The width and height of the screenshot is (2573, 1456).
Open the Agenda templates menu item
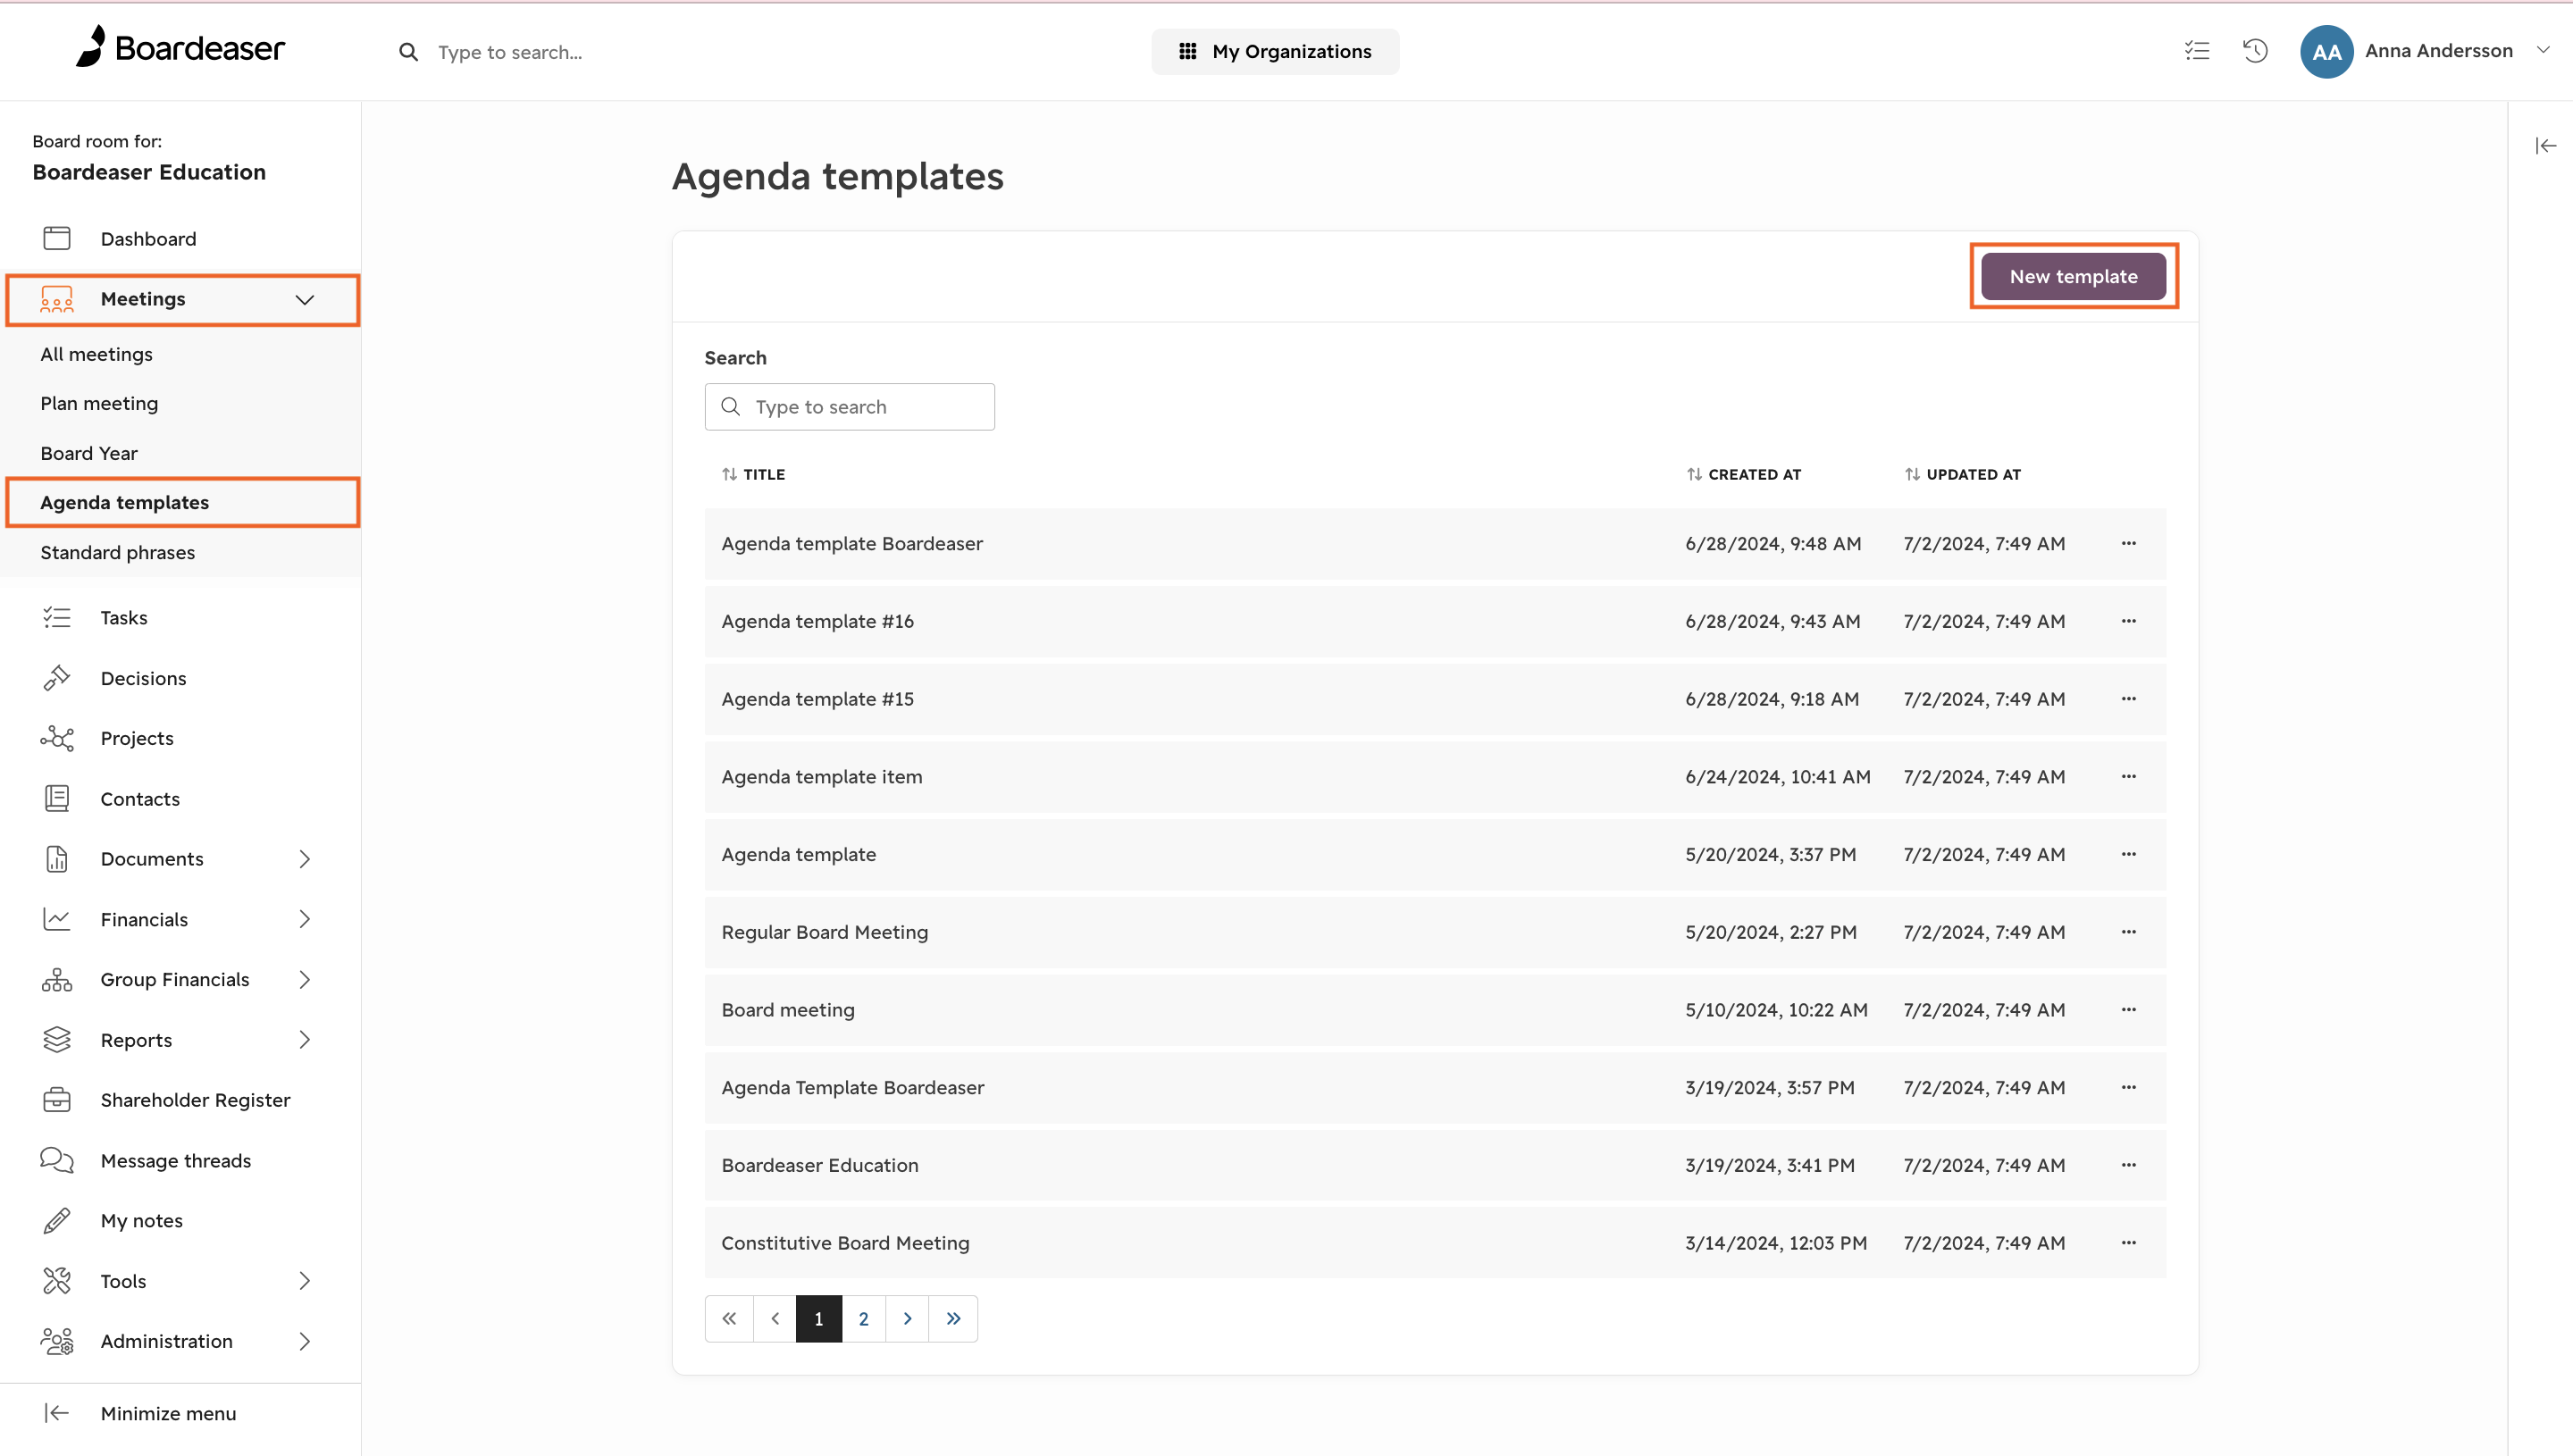(124, 502)
